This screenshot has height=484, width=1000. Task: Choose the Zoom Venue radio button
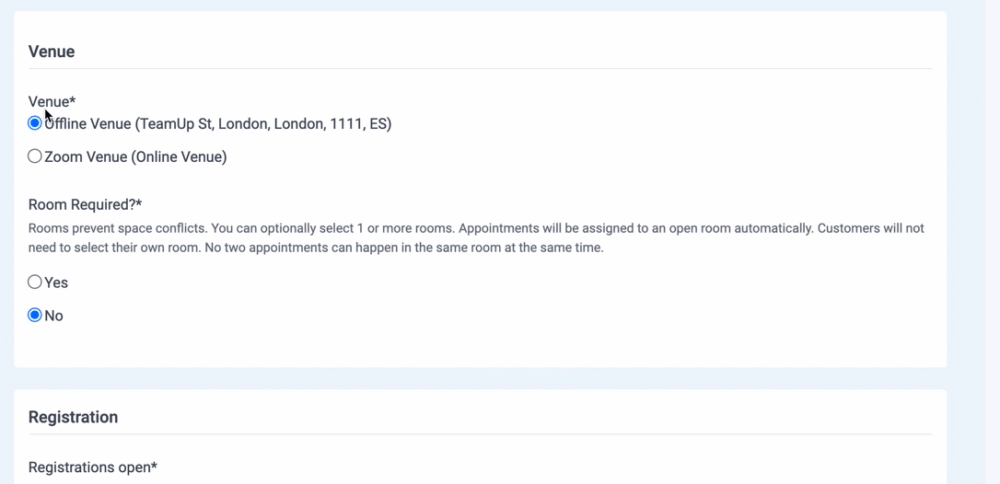tap(35, 156)
